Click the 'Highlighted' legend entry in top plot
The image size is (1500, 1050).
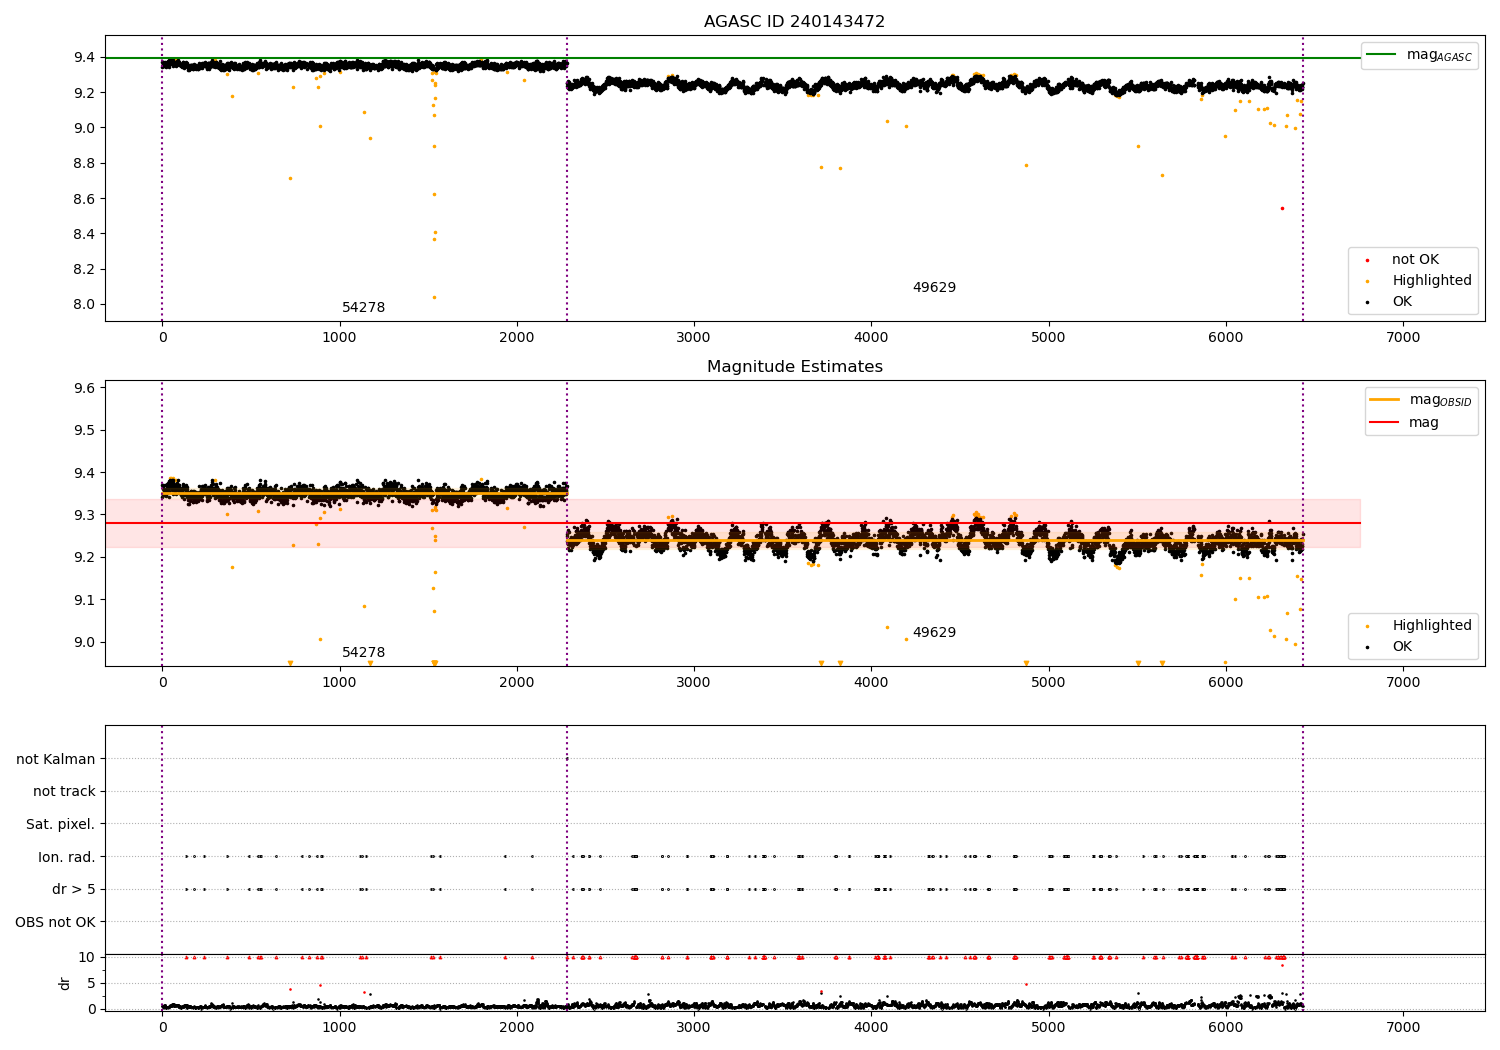click(x=1420, y=281)
